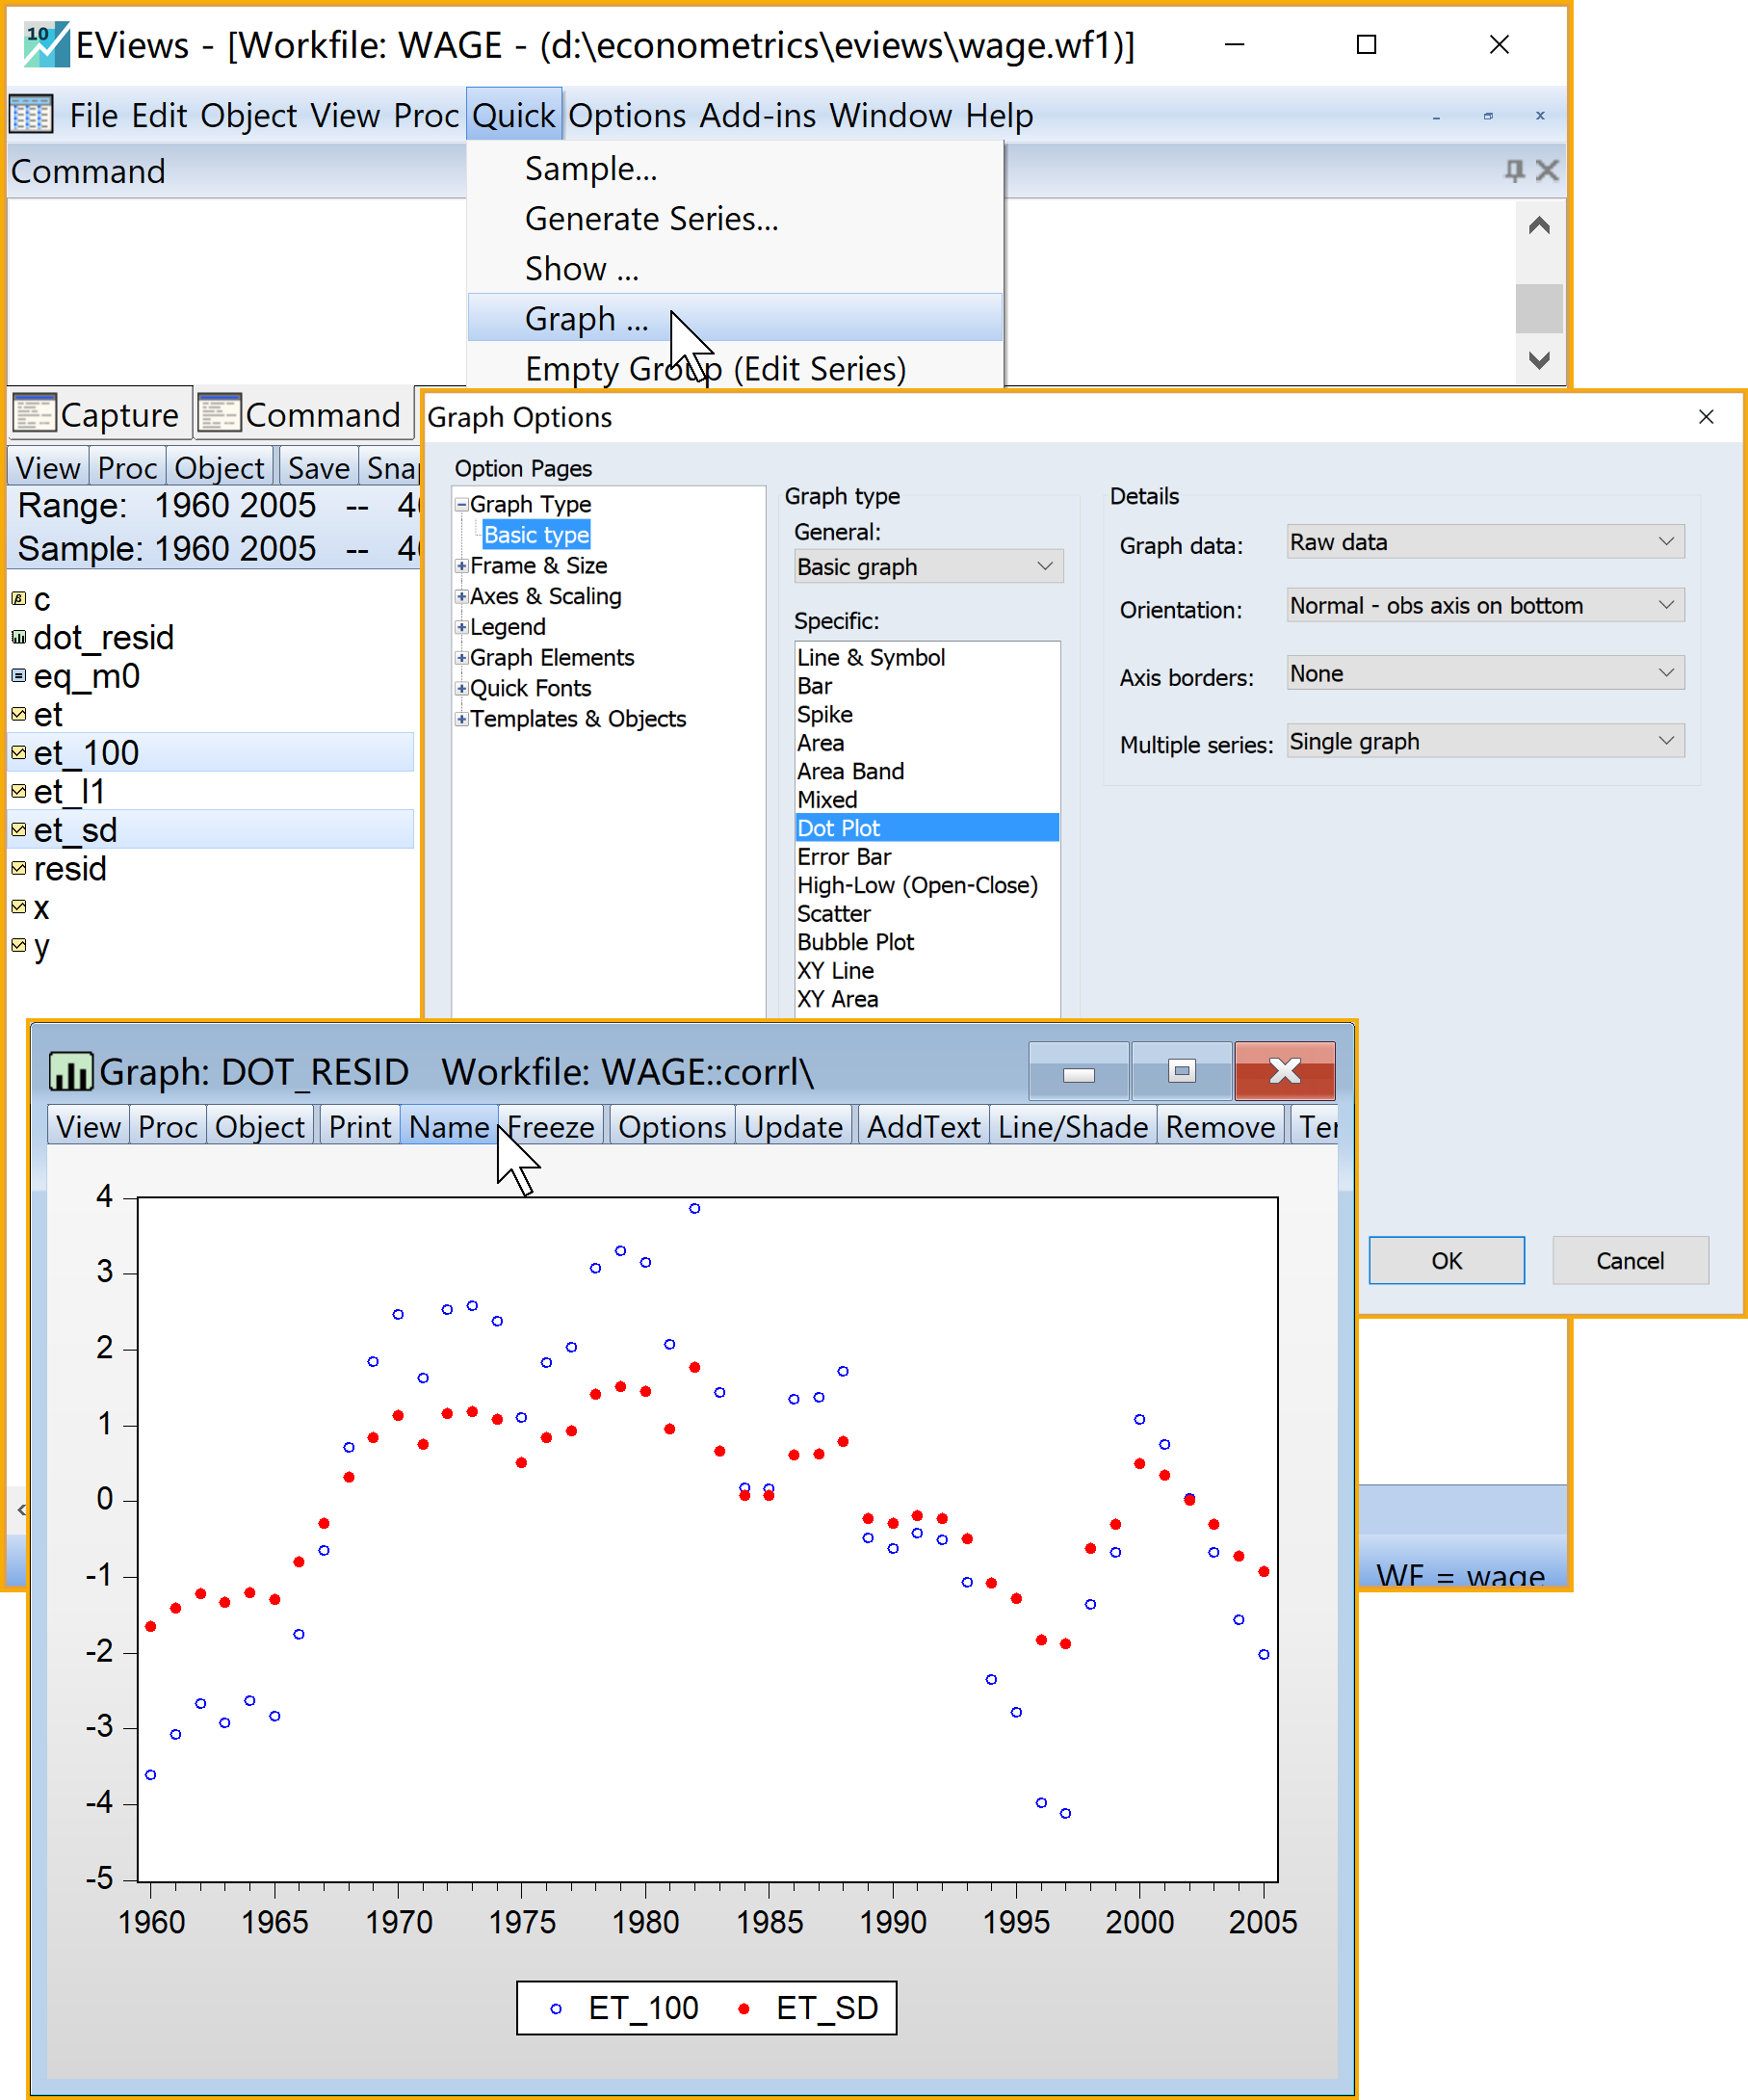Expand the Frame & Size options node
Image resolution: width=1748 pixels, height=2100 pixels.
pyautogui.click(x=462, y=566)
